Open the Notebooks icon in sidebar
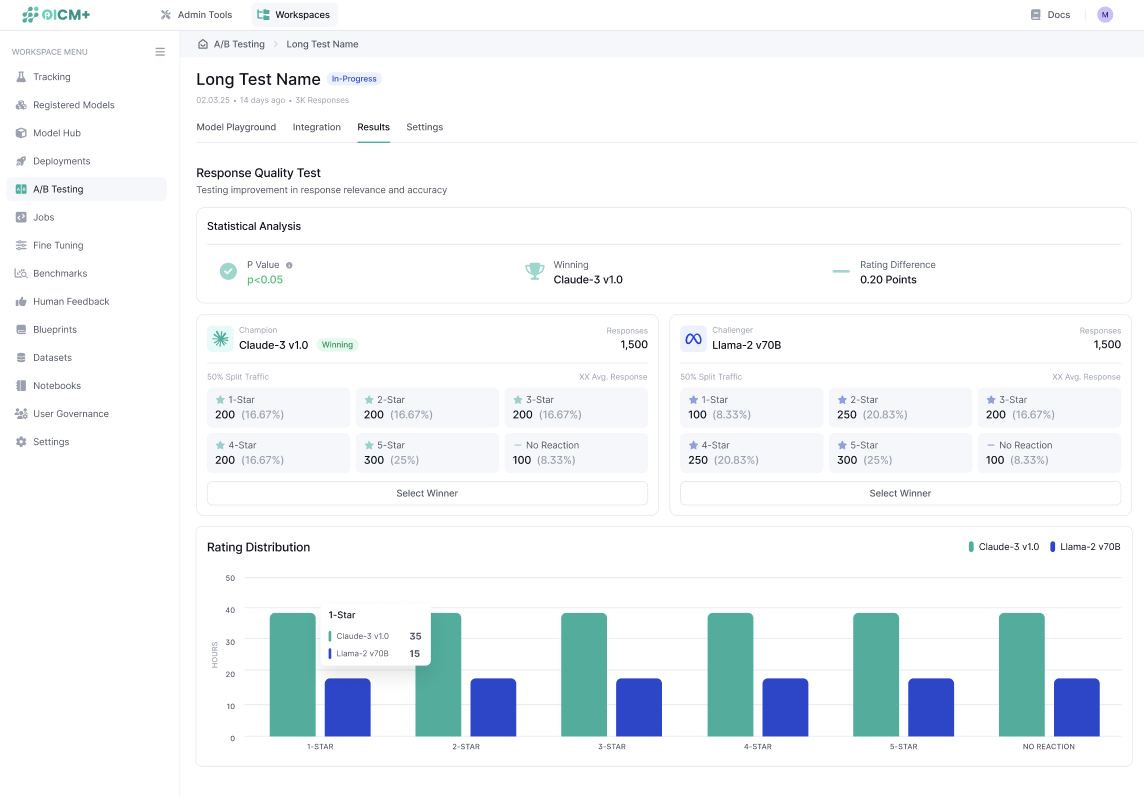Screen dimensions: 1144x796 (x=21, y=385)
